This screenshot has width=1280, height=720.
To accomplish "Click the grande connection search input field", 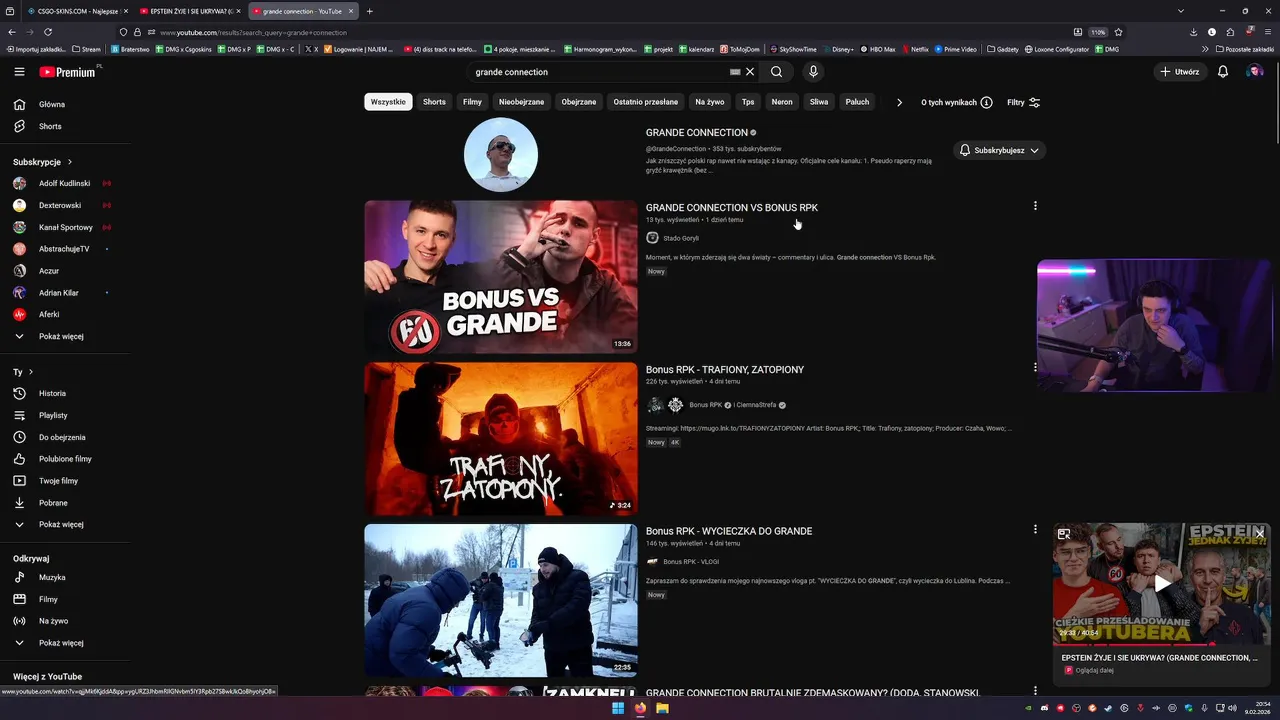I will 600,72.
